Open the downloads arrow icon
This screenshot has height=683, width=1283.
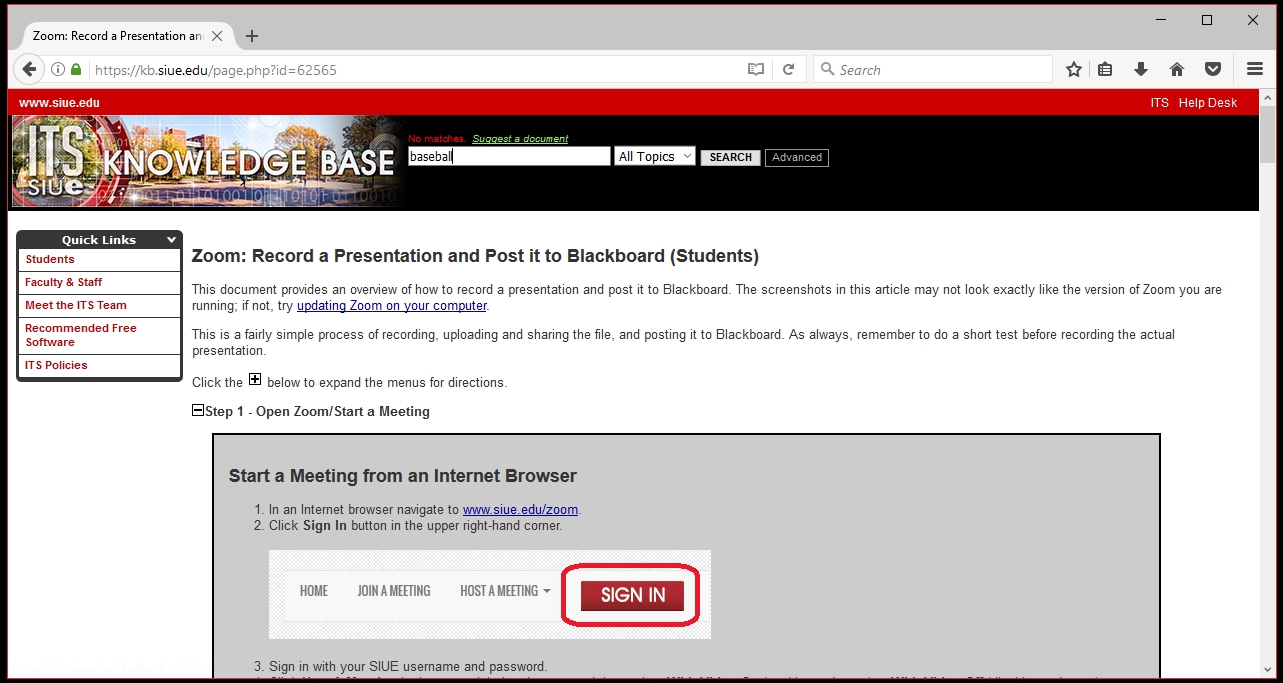(1140, 70)
